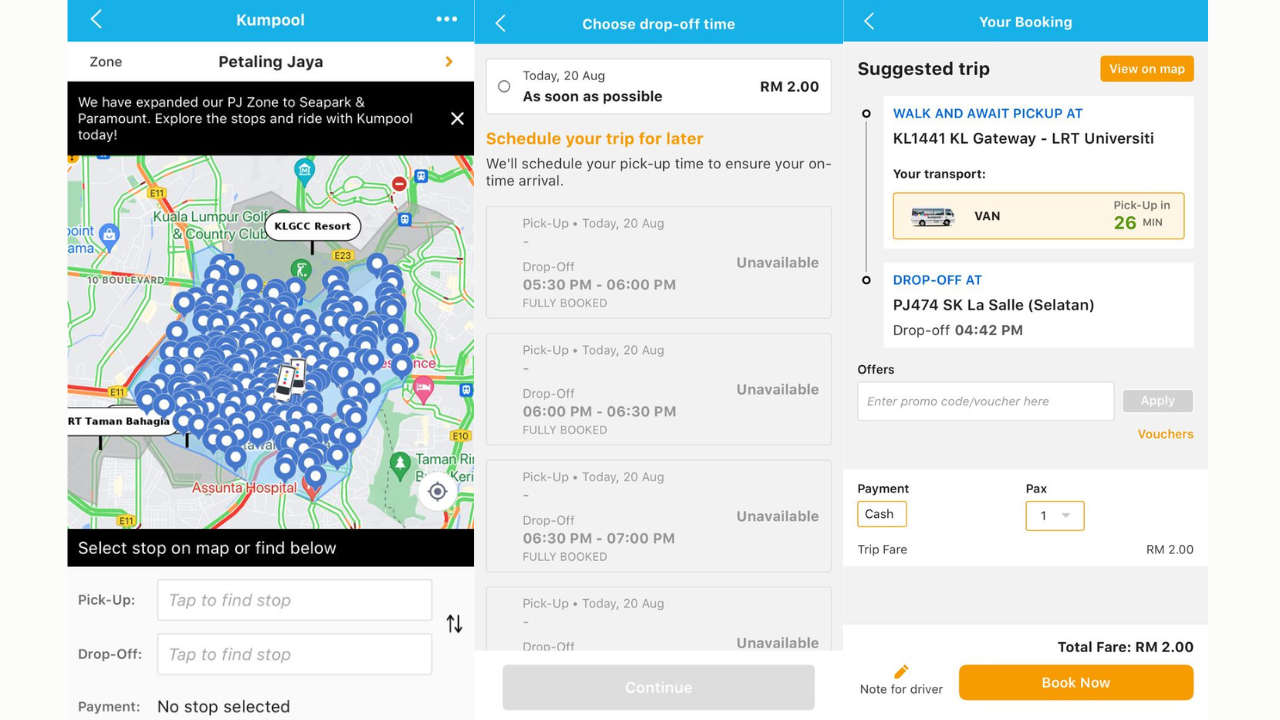
Task: Click the Schedule your trip for later heading
Action: coord(595,139)
